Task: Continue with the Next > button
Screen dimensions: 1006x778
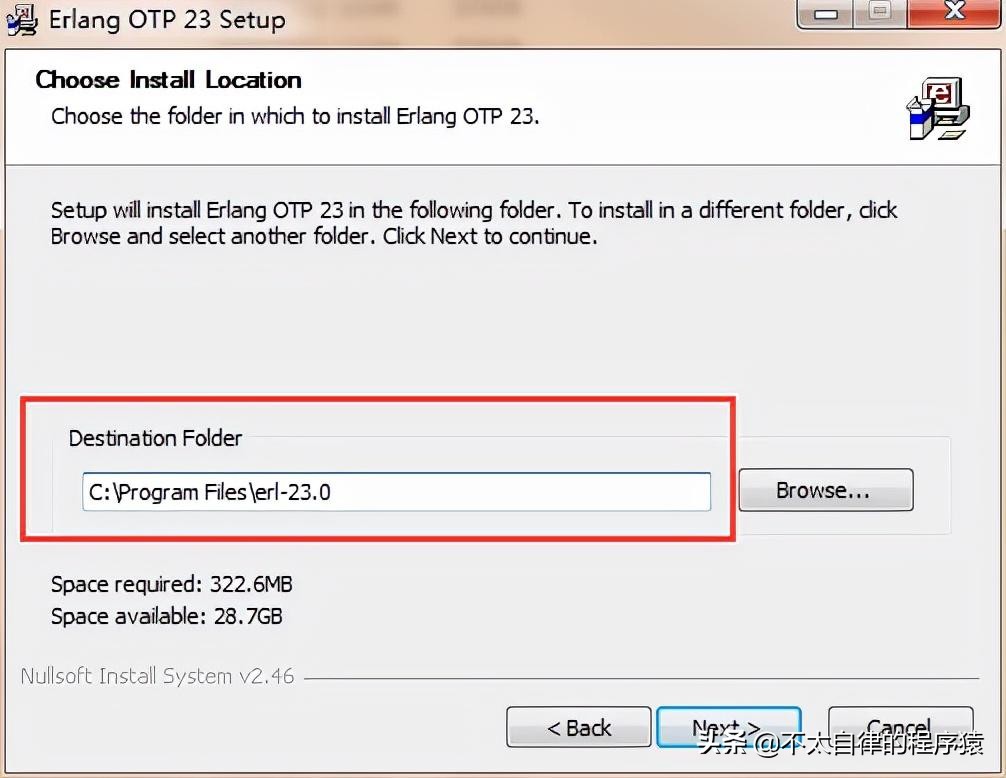Action: click(x=728, y=728)
